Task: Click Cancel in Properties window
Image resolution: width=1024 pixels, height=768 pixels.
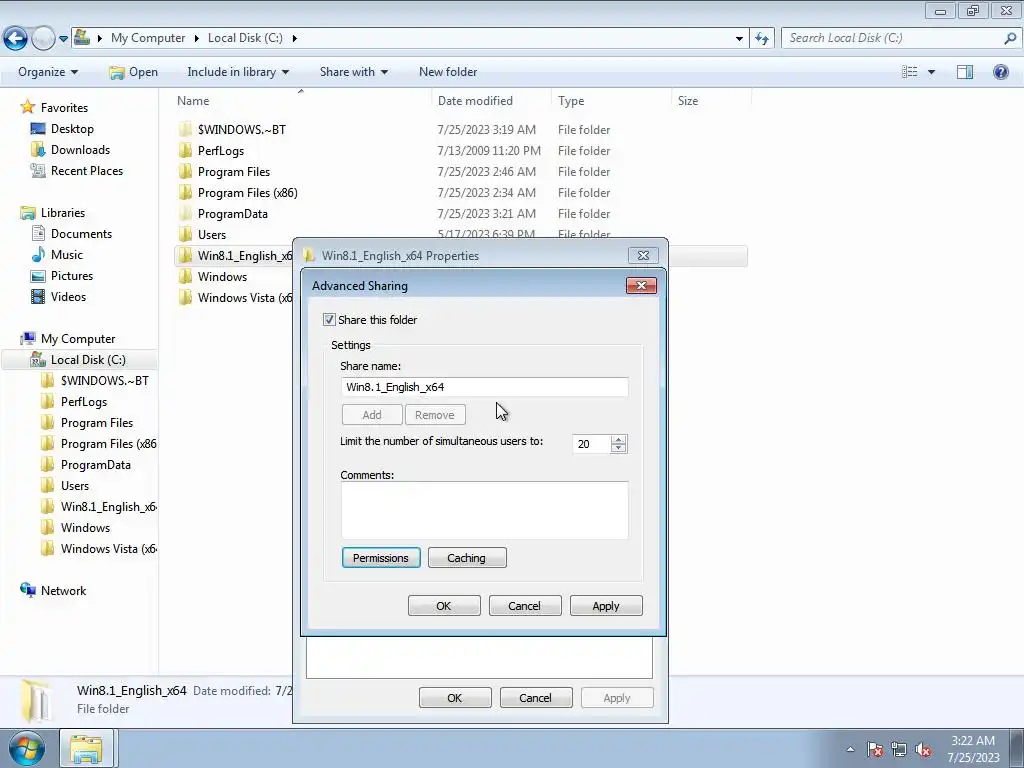Action: (x=536, y=697)
